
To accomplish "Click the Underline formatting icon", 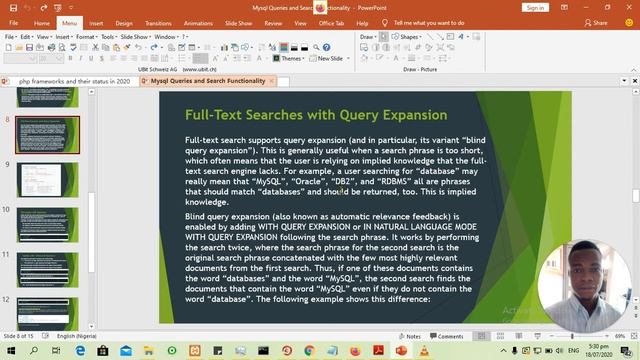I will (91, 58).
